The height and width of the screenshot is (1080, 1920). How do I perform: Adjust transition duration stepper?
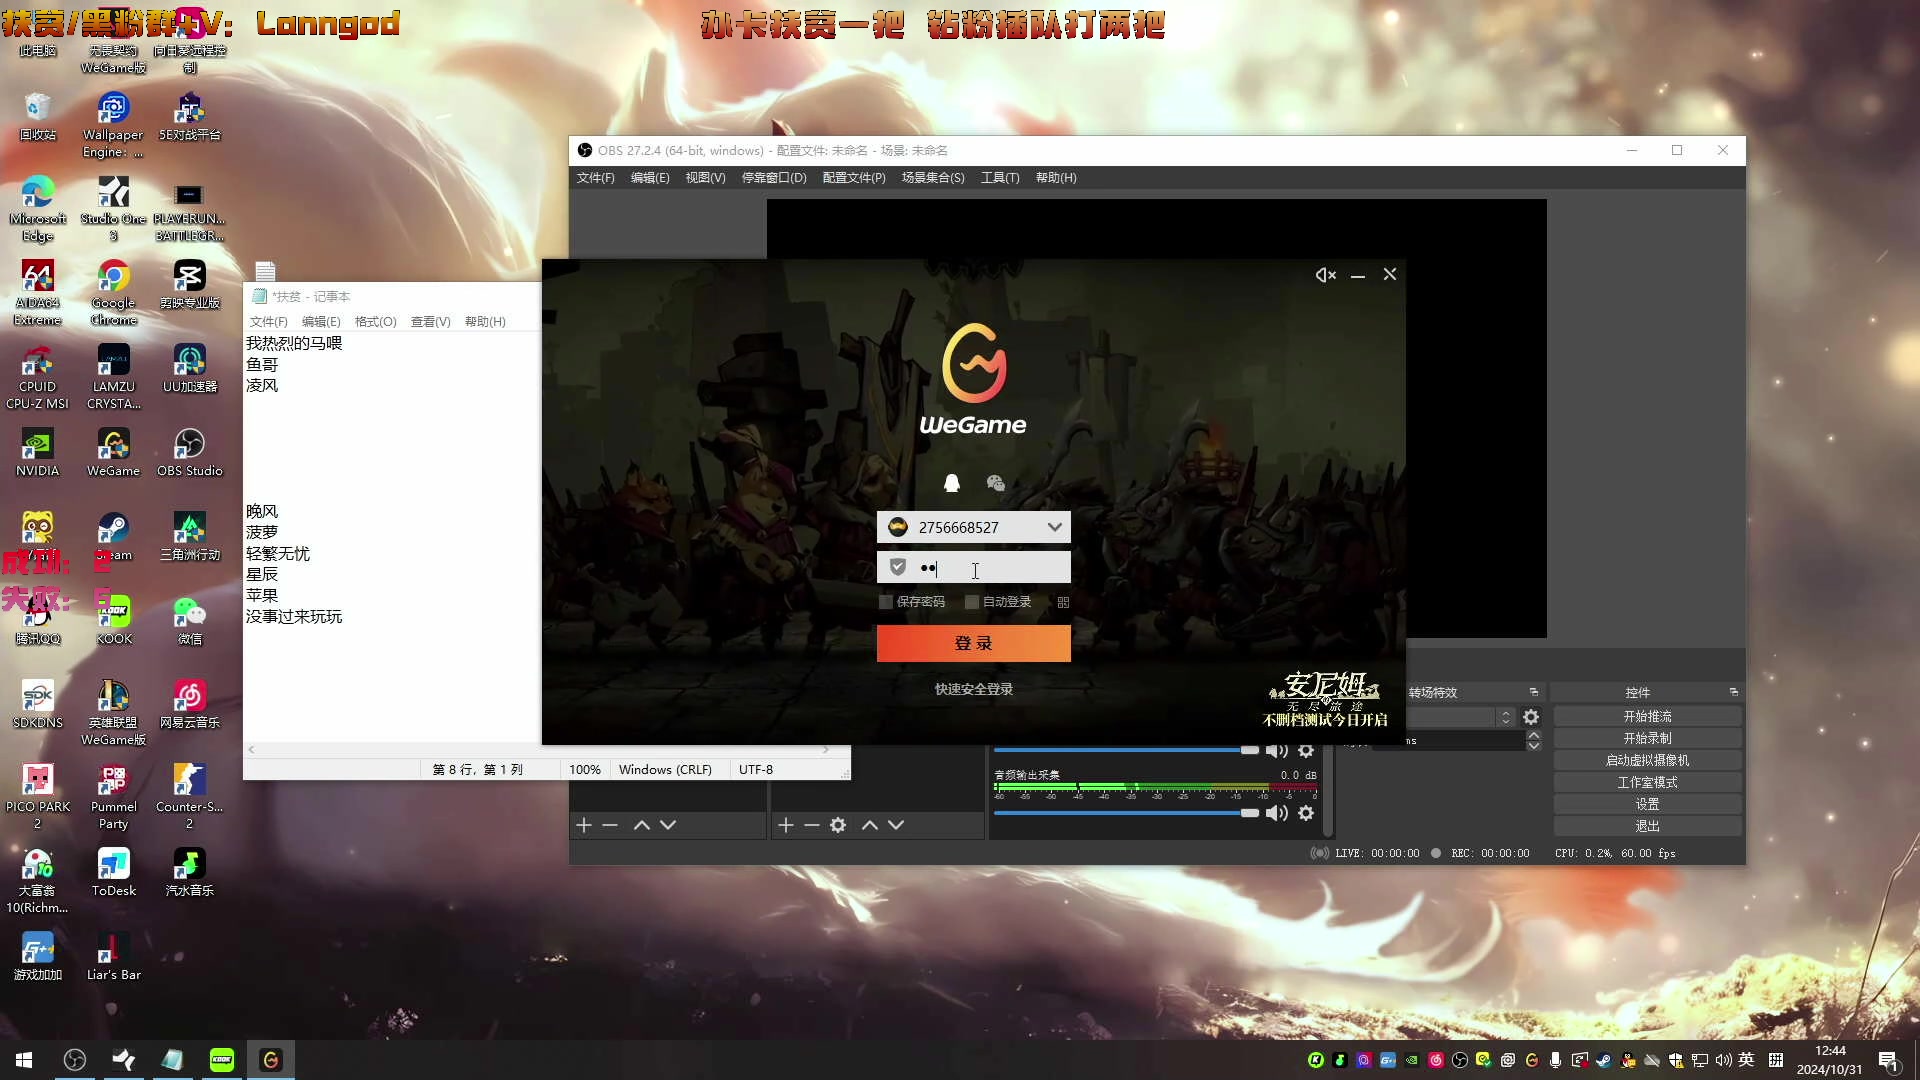click(1533, 741)
